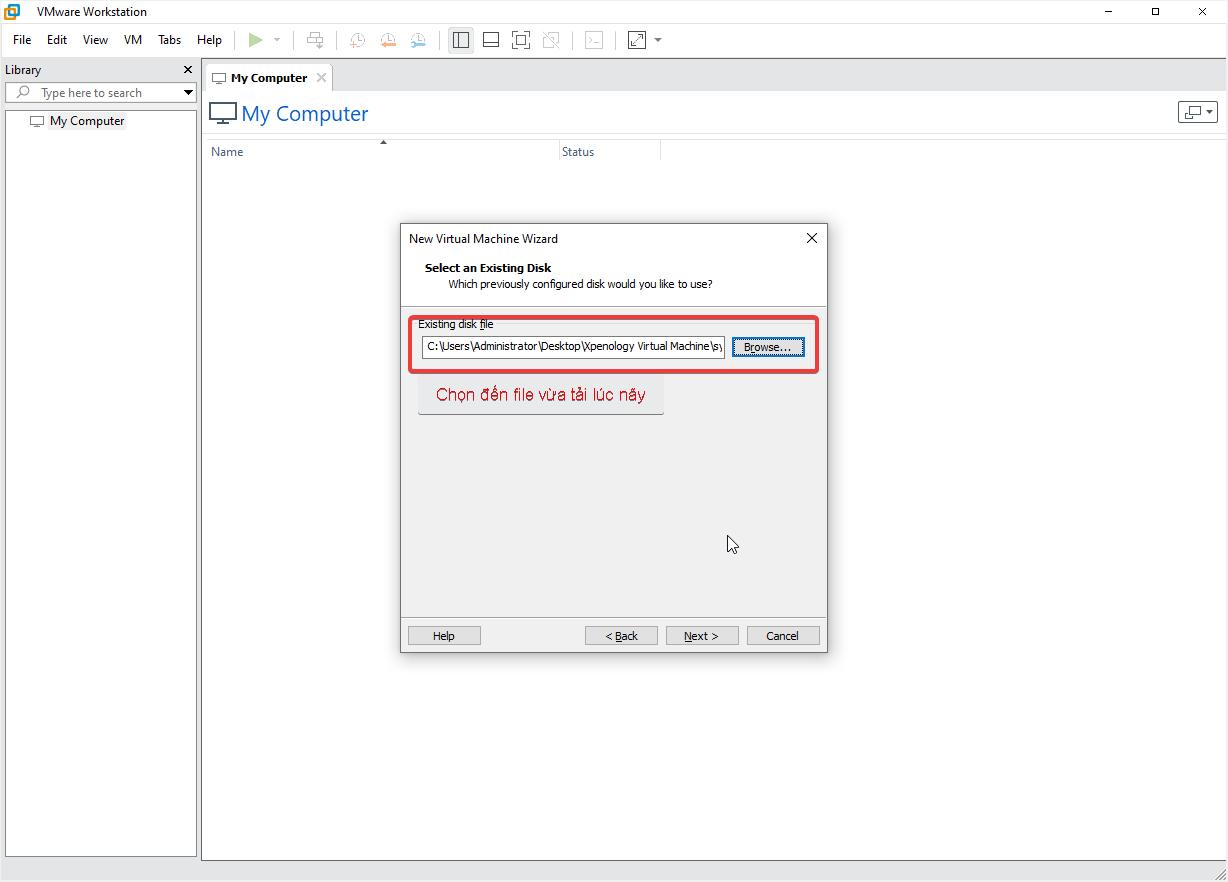Screen dimensions: 1228x882
Task: Select My Computer in the Library tree
Action: [x=87, y=121]
